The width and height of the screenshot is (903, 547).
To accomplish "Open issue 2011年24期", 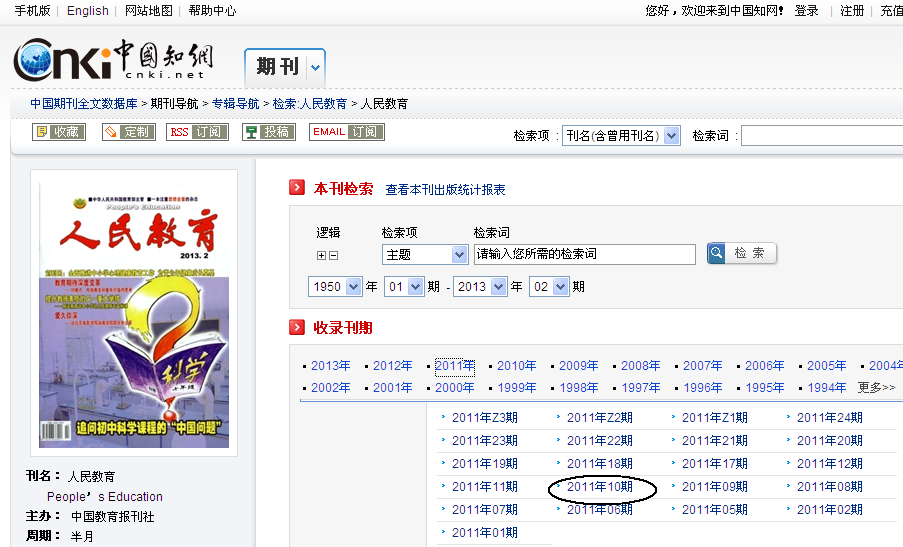I will (x=830, y=417).
